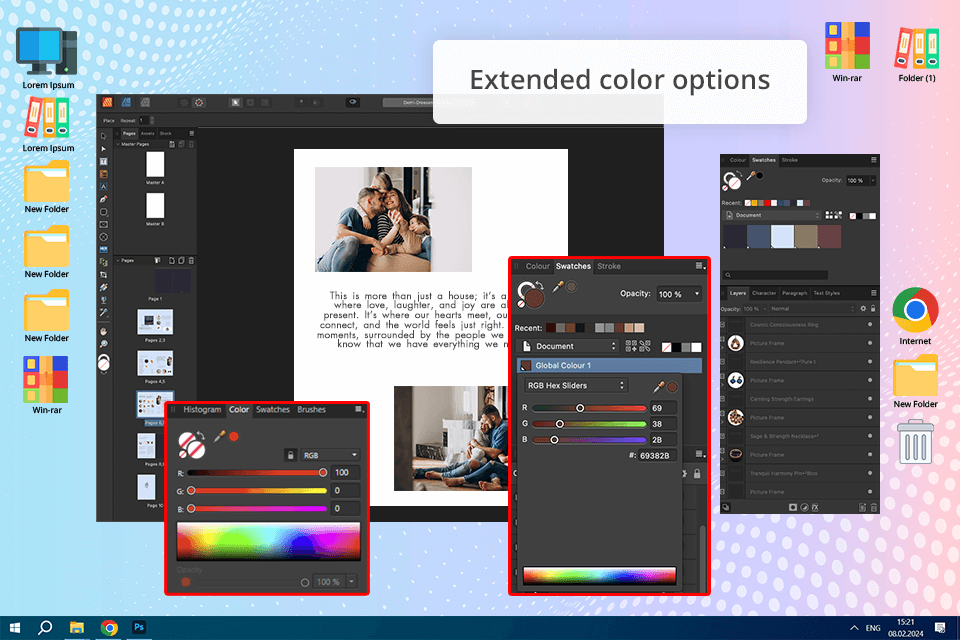
Task: Open the Opacity 100 % dropdown in highlighted Swatches panel
Action: (x=679, y=294)
